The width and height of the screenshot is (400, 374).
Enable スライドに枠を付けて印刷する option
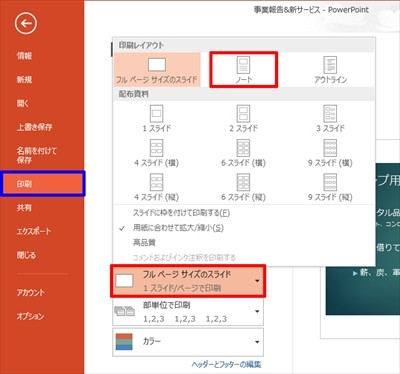coord(182,213)
